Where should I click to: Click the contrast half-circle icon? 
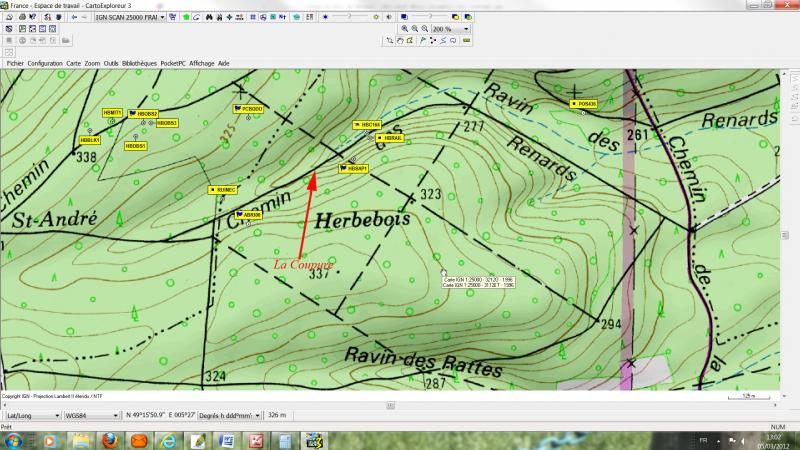[389, 17]
